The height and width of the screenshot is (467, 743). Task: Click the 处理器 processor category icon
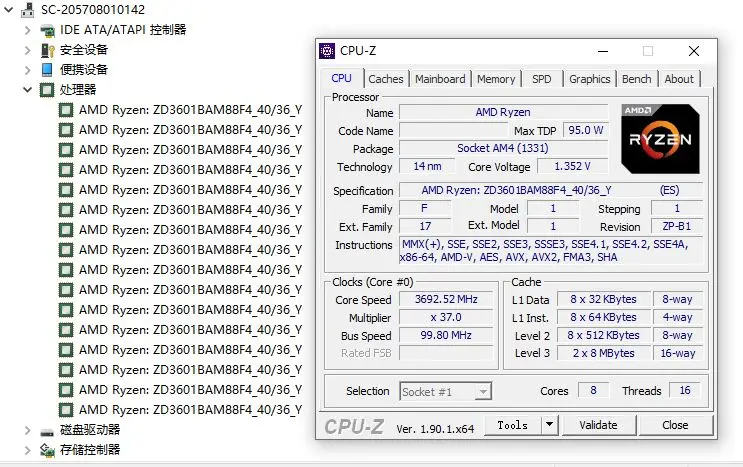[x=47, y=90]
